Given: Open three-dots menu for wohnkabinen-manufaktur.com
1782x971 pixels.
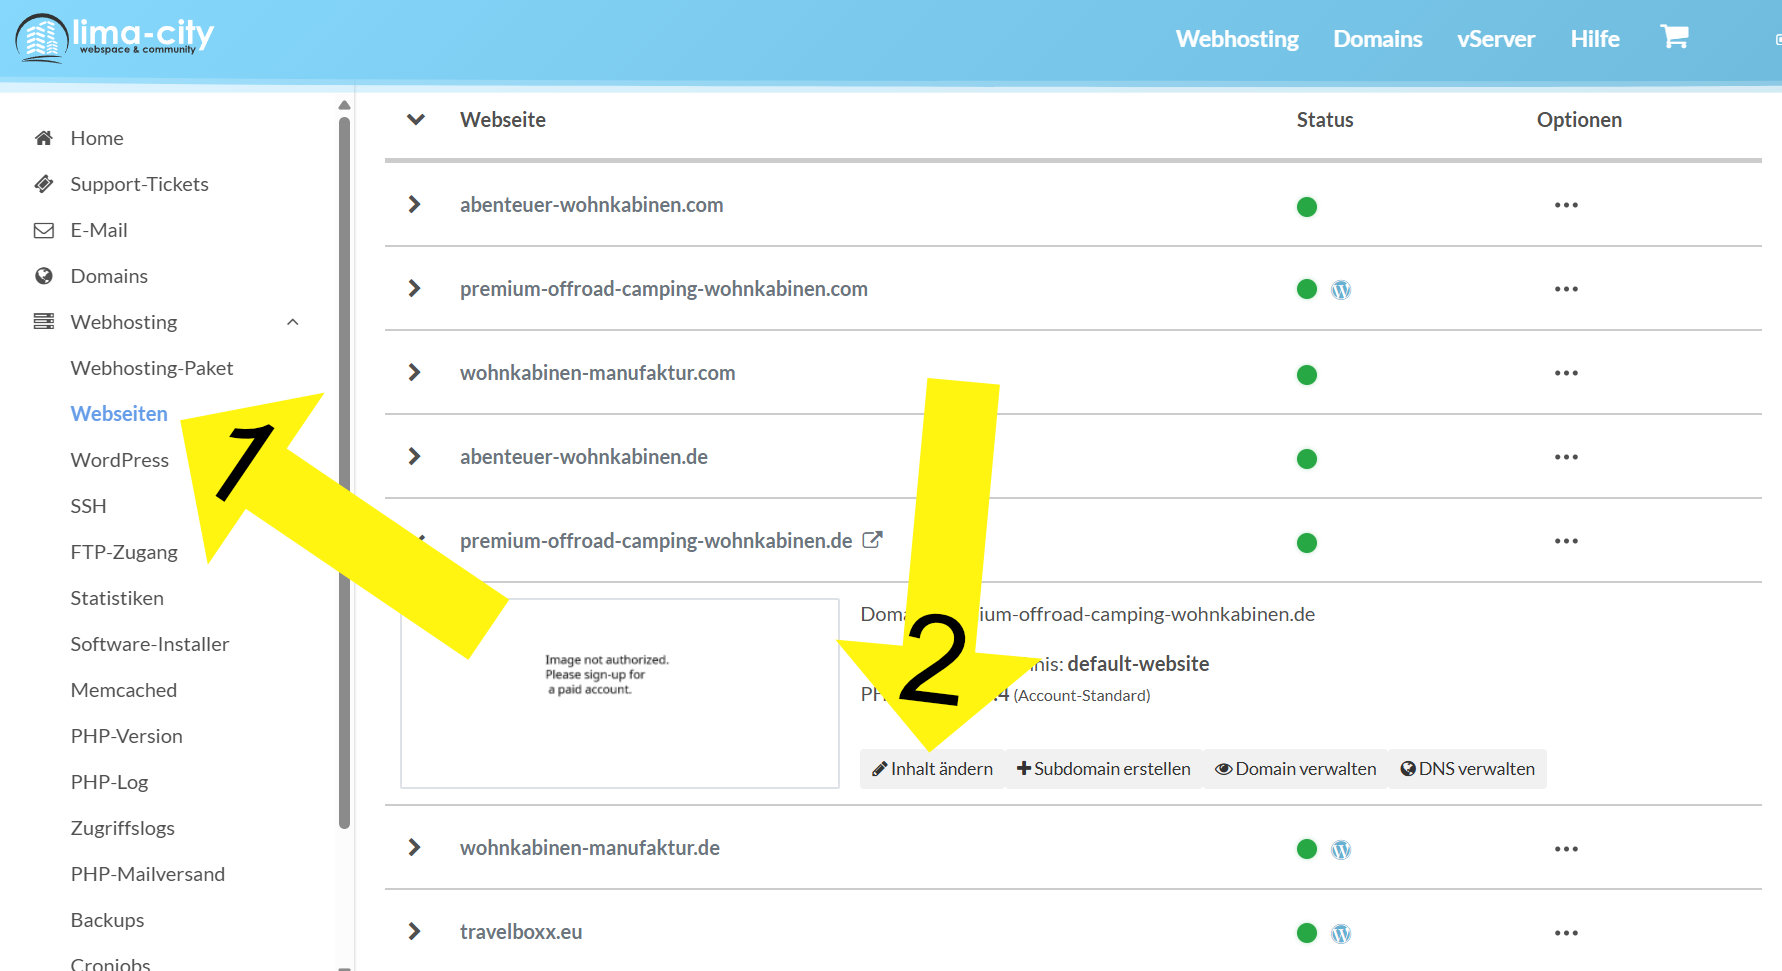Looking at the screenshot, I should (1565, 373).
